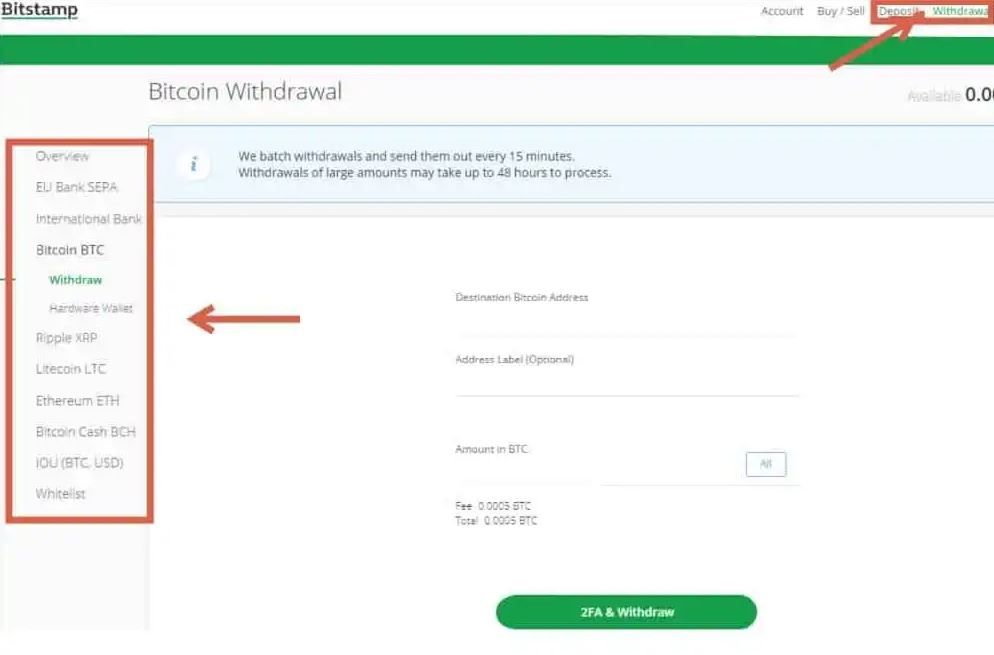Click the Available balance amount
The height and width of the screenshot is (655, 994).
point(979,95)
